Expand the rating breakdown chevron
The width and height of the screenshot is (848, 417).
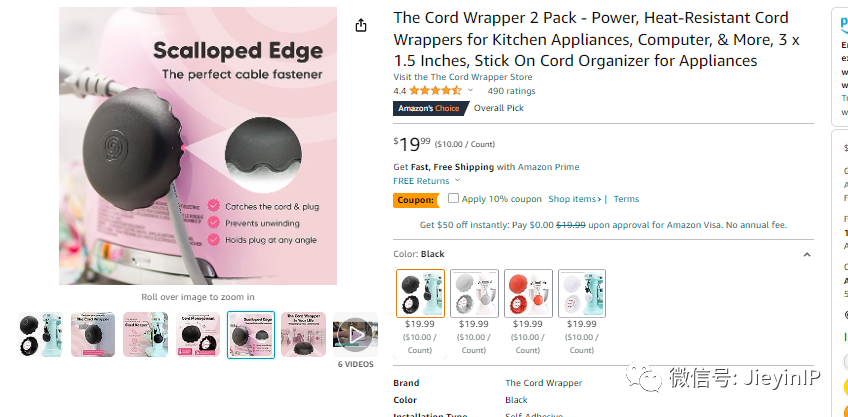point(470,91)
